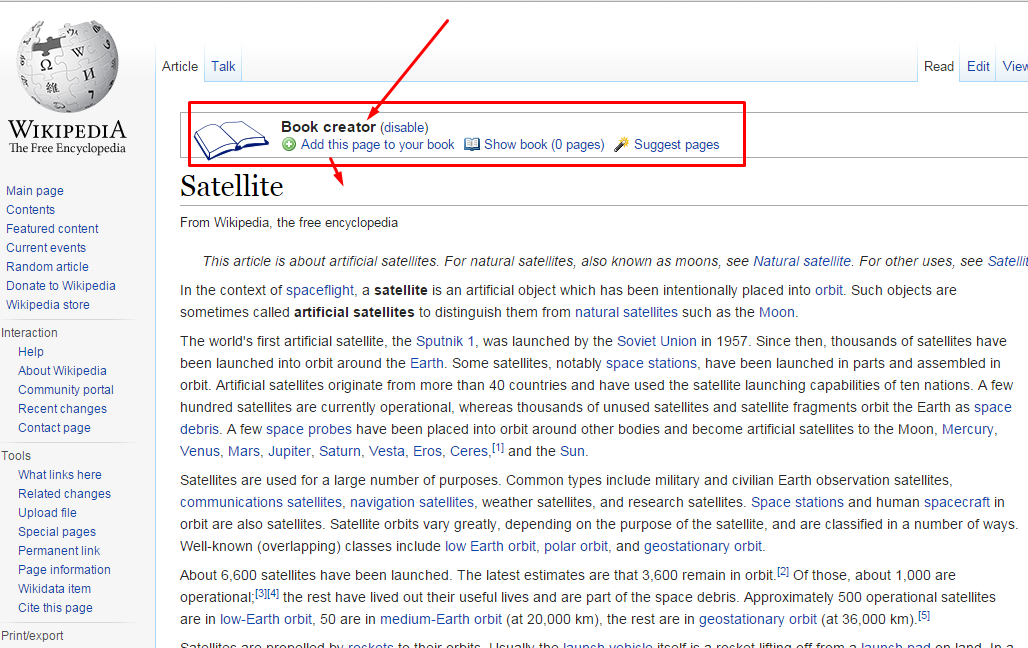Click the open book icon in Book creator

(231, 139)
